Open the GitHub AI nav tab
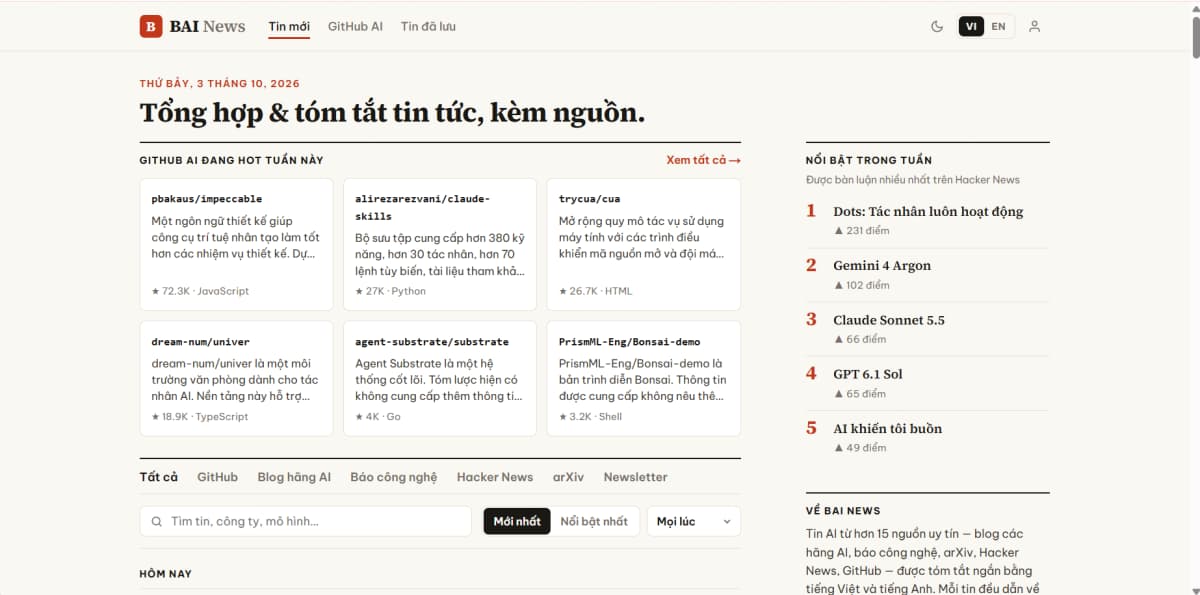 [x=355, y=27]
